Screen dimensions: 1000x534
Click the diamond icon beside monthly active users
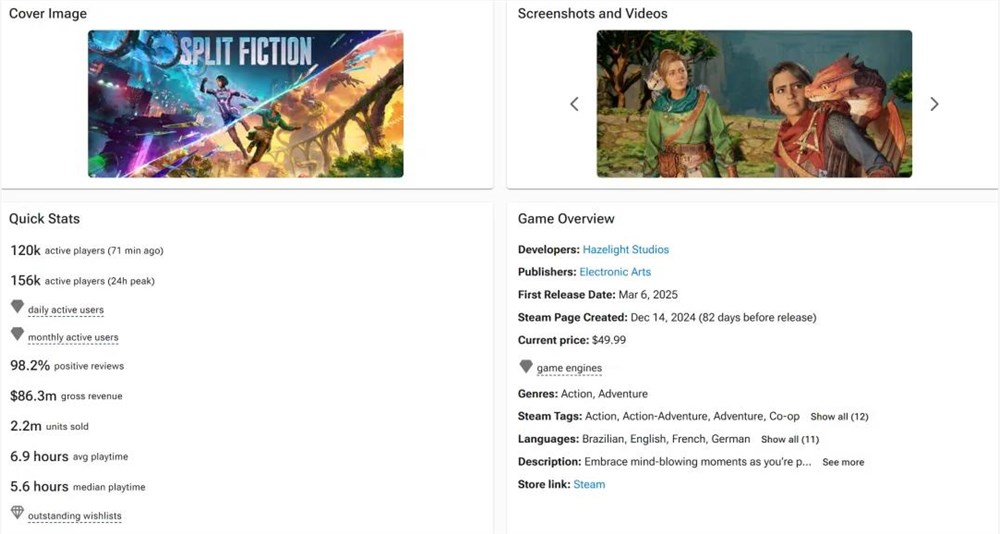pyautogui.click(x=17, y=335)
